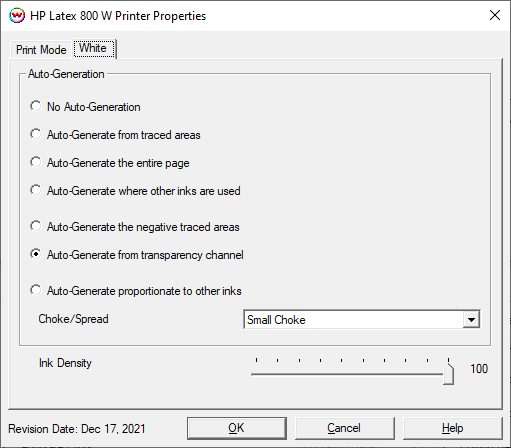The width and height of the screenshot is (511, 448).
Task: Click the Ink Density value 100
Action: pos(479,369)
